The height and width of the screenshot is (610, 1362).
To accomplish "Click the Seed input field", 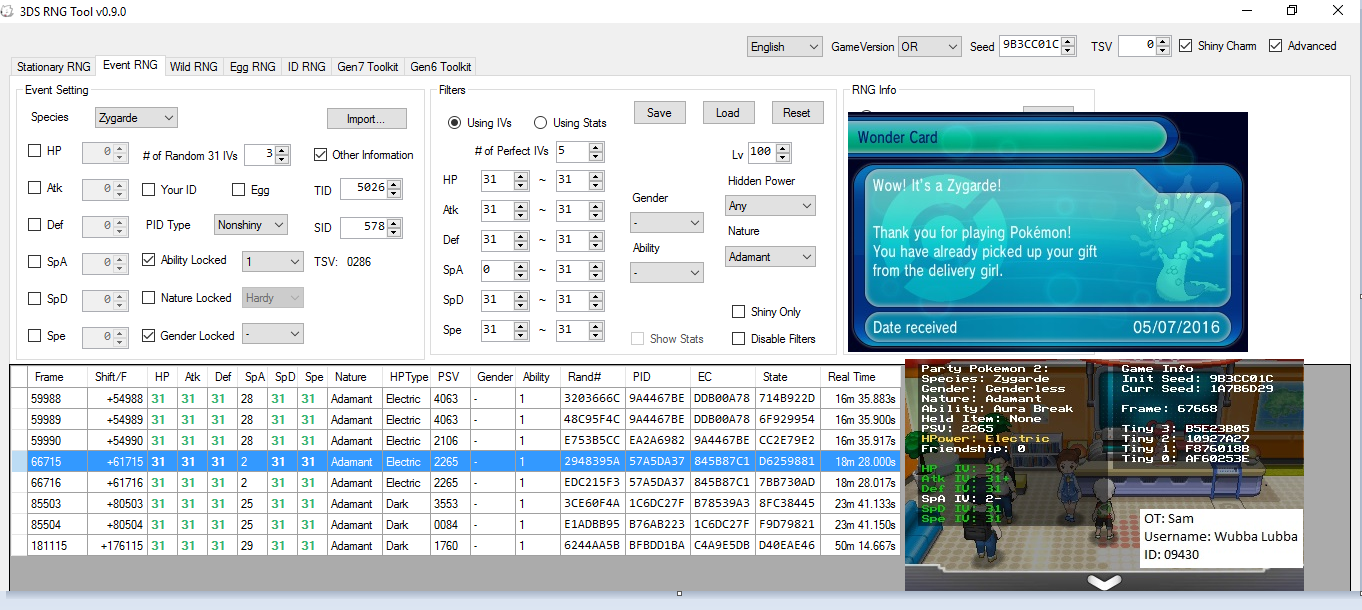I will click(1030, 46).
